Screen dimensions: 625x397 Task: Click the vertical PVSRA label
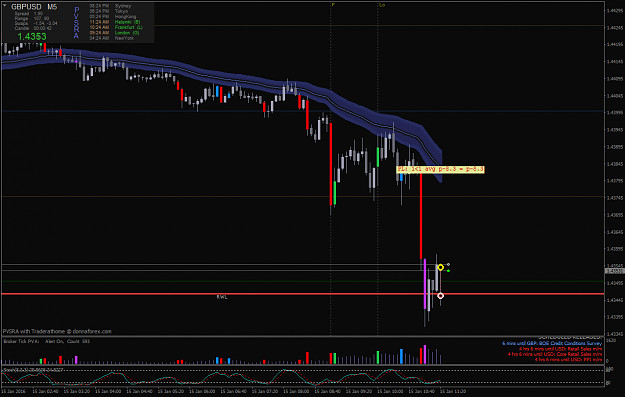pyautogui.click(x=76, y=23)
